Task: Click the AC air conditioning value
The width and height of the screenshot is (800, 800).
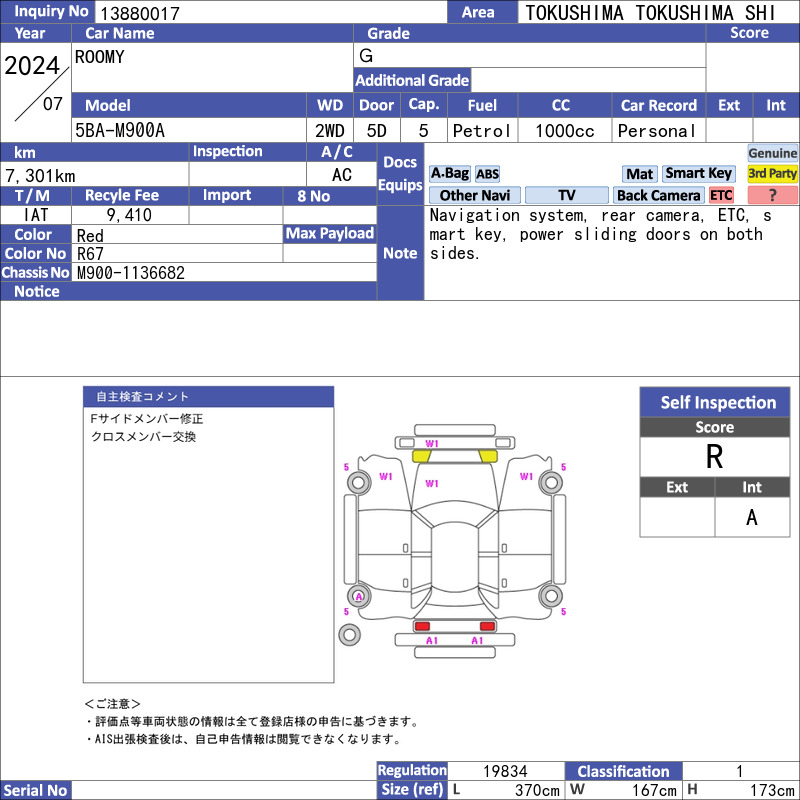Action: pos(341,175)
